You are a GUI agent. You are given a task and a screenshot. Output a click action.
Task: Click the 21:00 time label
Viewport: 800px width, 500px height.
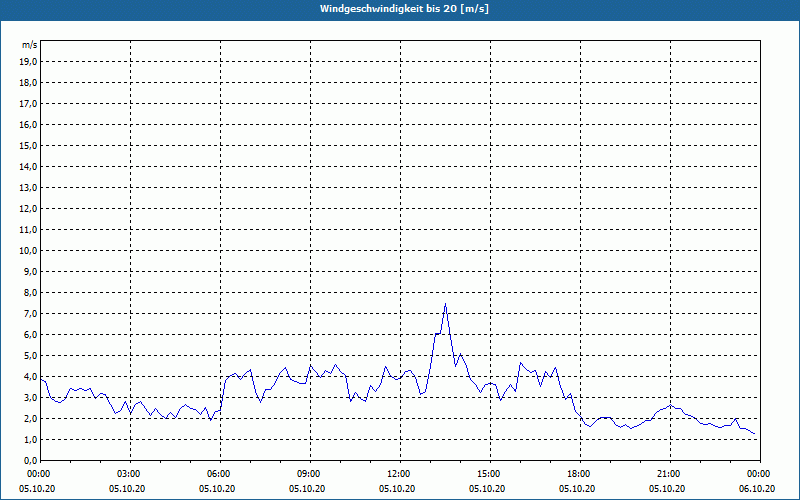(669, 474)
